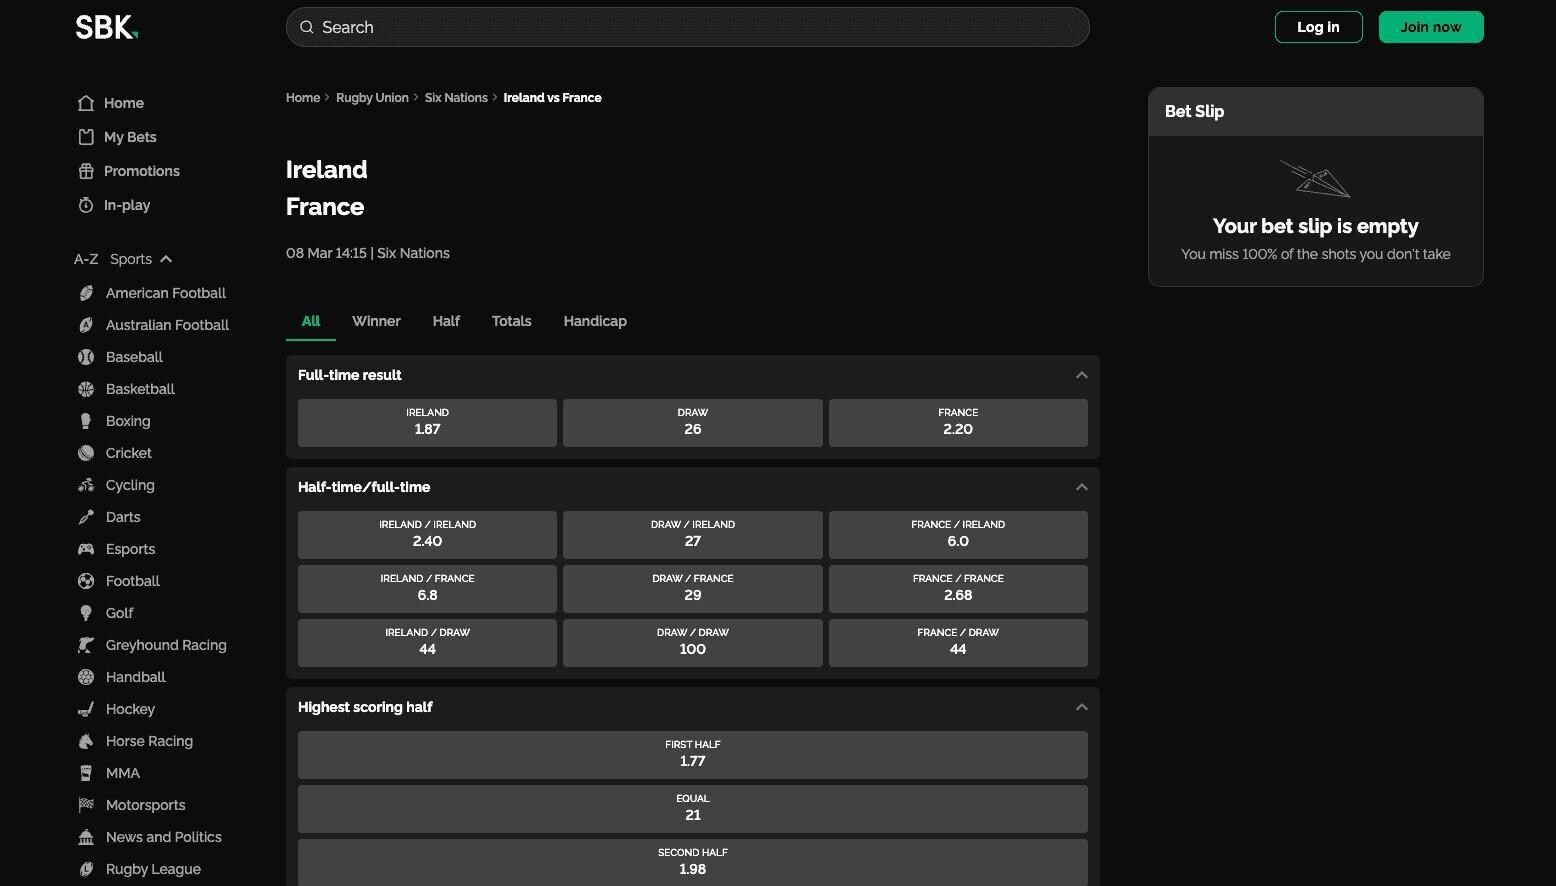1556x886 pixels.
Task: Click the Motorsports flag icon
Action: (86, 805)
